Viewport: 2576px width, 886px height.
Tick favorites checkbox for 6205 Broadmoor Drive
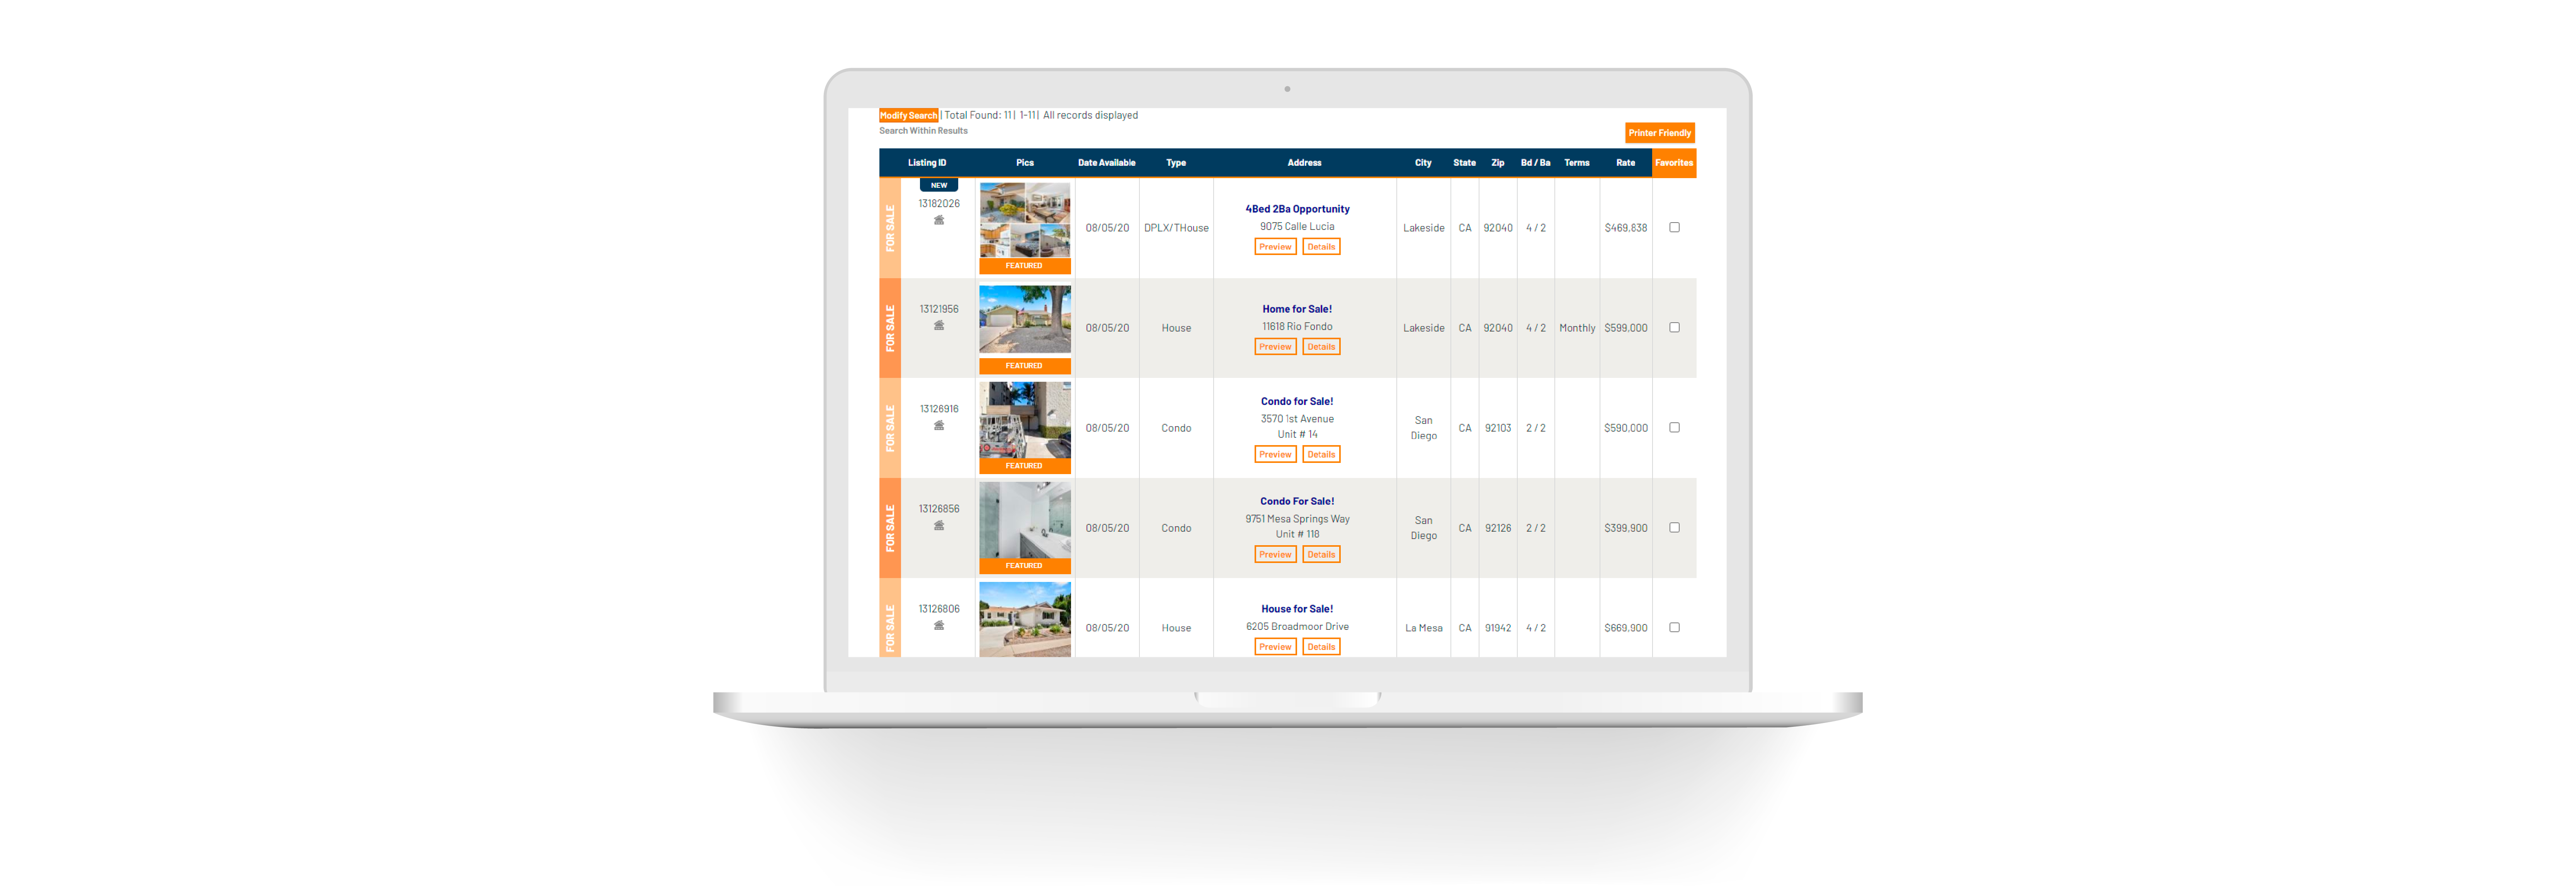1674,627
